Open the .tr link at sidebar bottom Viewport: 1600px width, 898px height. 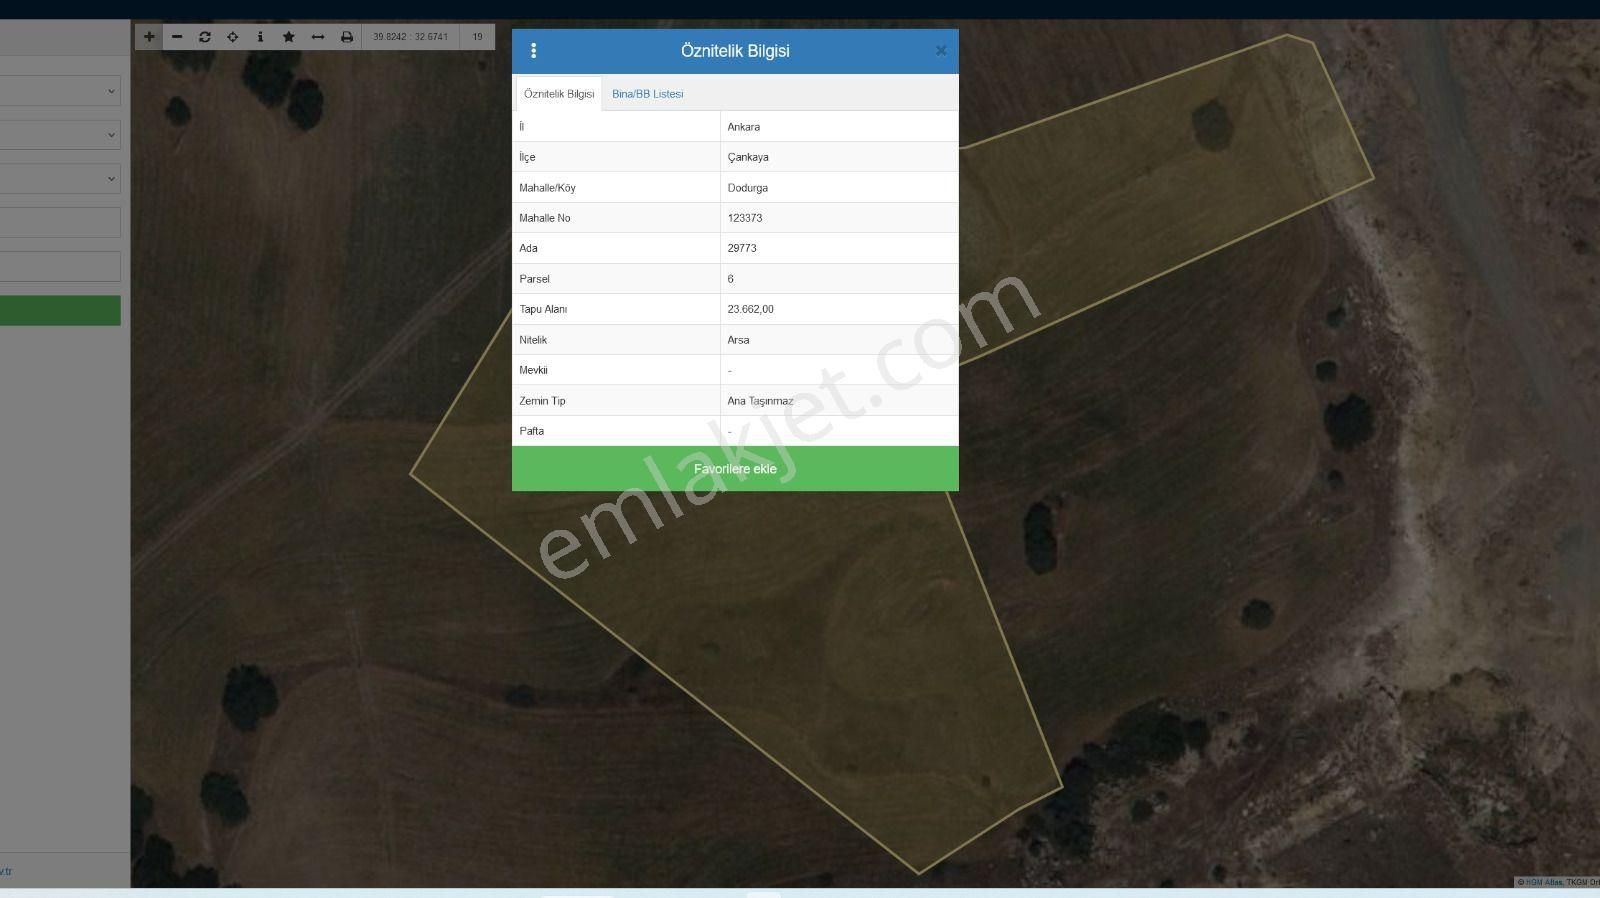(6, 872)
